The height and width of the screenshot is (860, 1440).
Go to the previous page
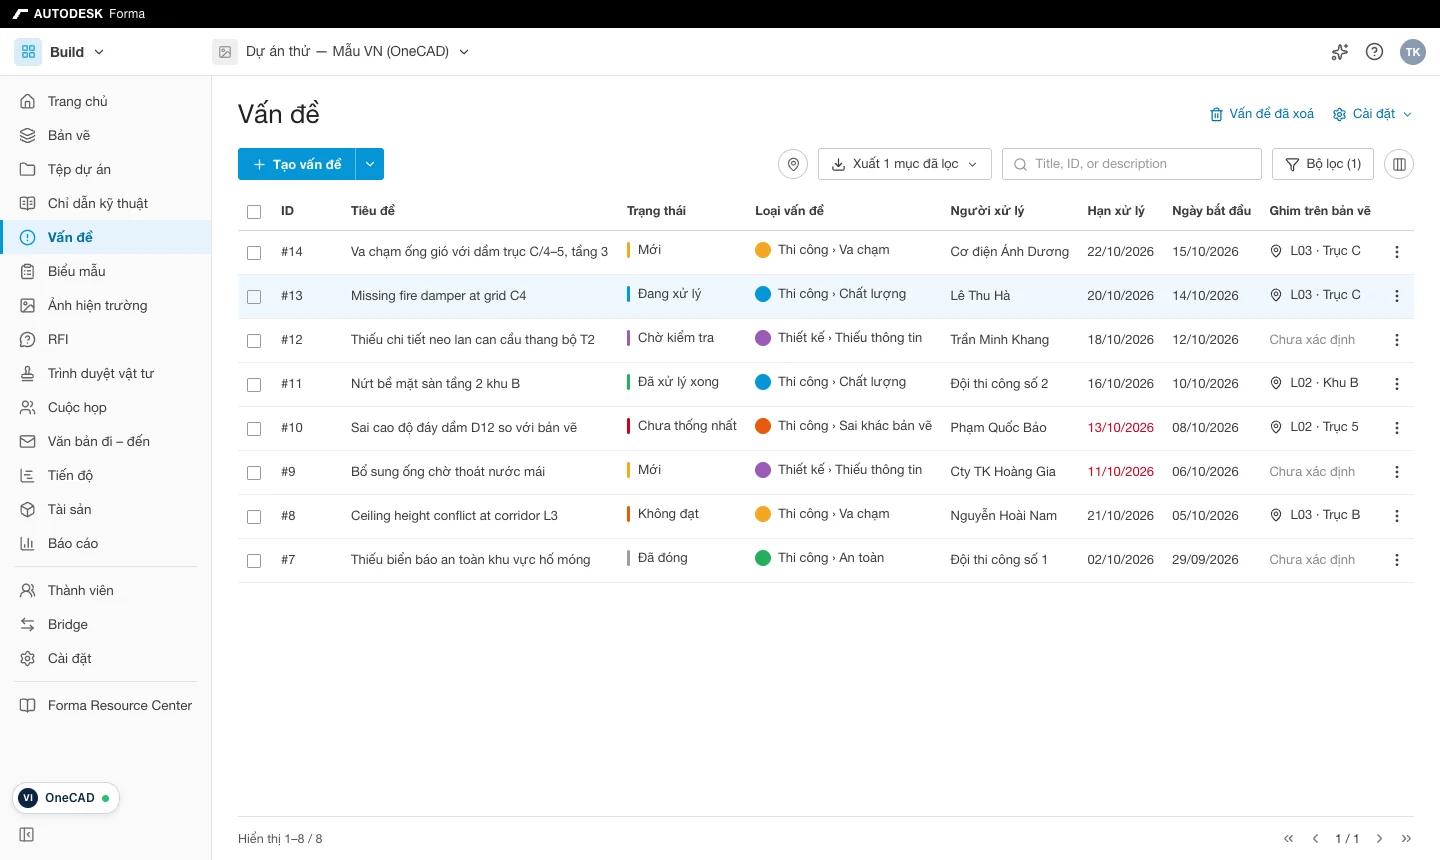pyautogui.click(x=1315, y=839)
